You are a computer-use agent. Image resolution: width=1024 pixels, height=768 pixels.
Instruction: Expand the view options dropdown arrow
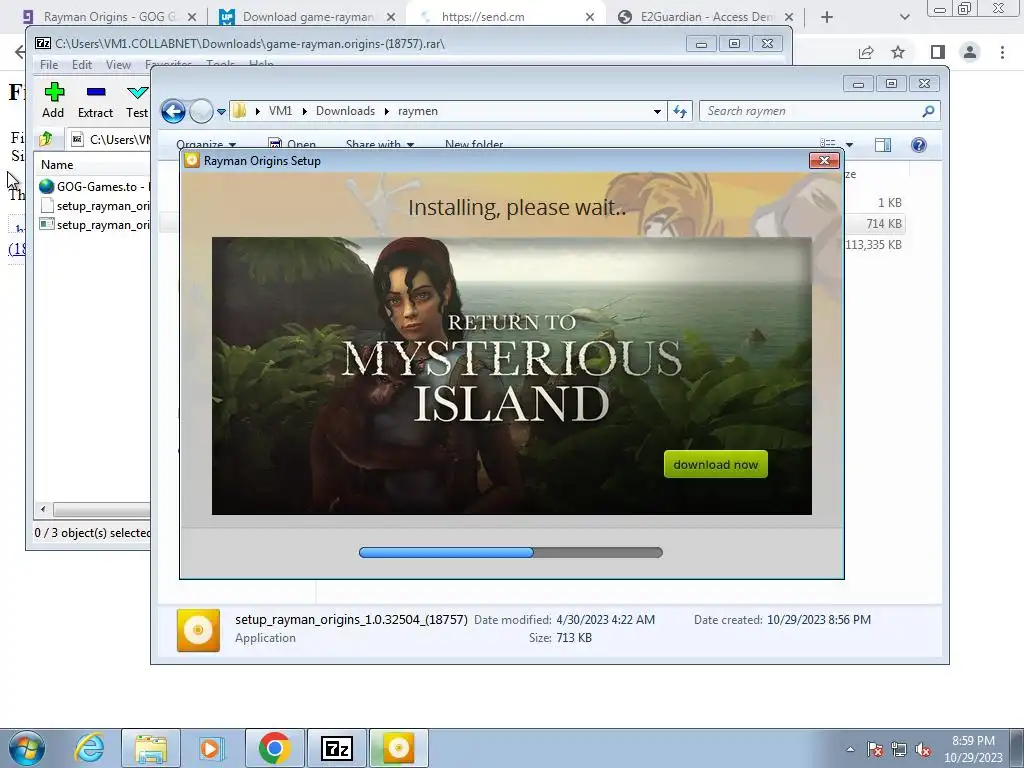click(x=849, y=145)
